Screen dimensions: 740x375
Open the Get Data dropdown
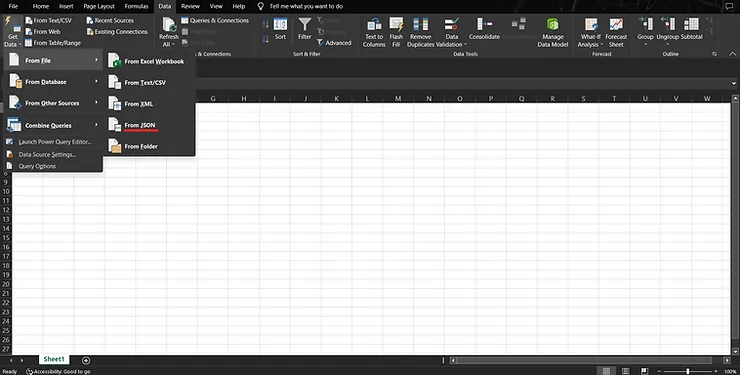tap(12, 32)
